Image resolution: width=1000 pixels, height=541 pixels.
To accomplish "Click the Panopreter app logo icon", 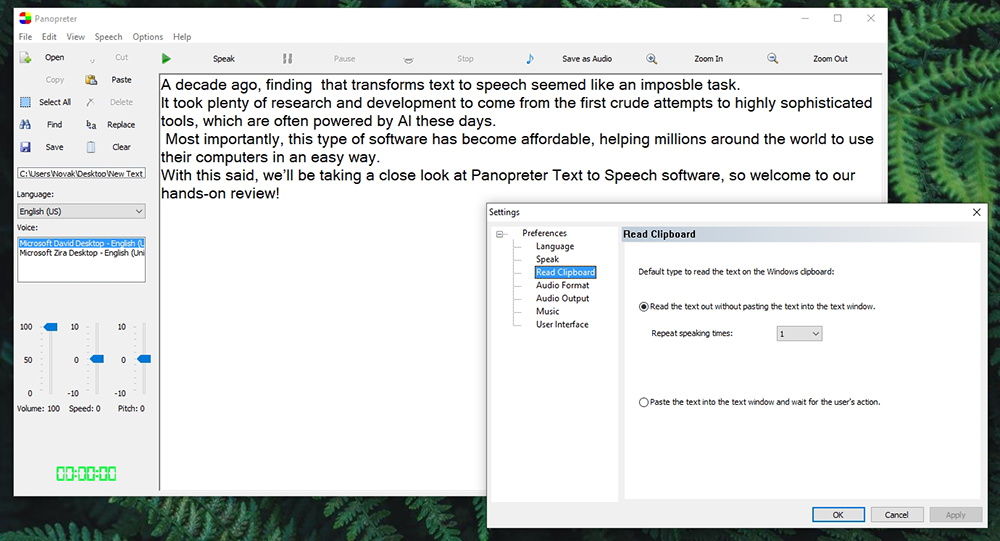I will (25, 18).
